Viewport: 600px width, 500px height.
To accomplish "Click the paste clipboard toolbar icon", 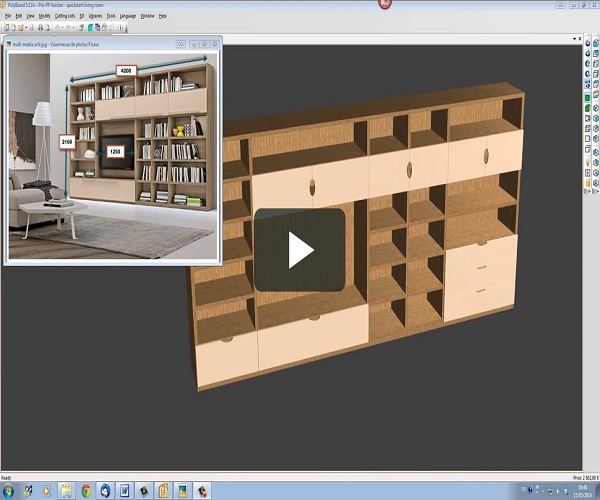I will click(104, 28).
